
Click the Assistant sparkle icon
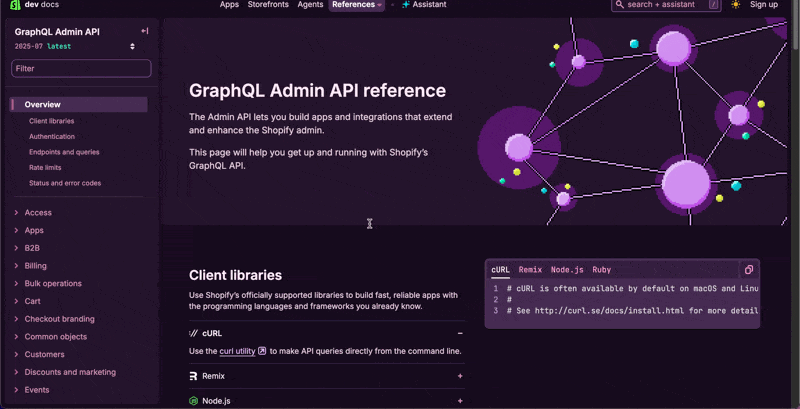tap(406, 5)
